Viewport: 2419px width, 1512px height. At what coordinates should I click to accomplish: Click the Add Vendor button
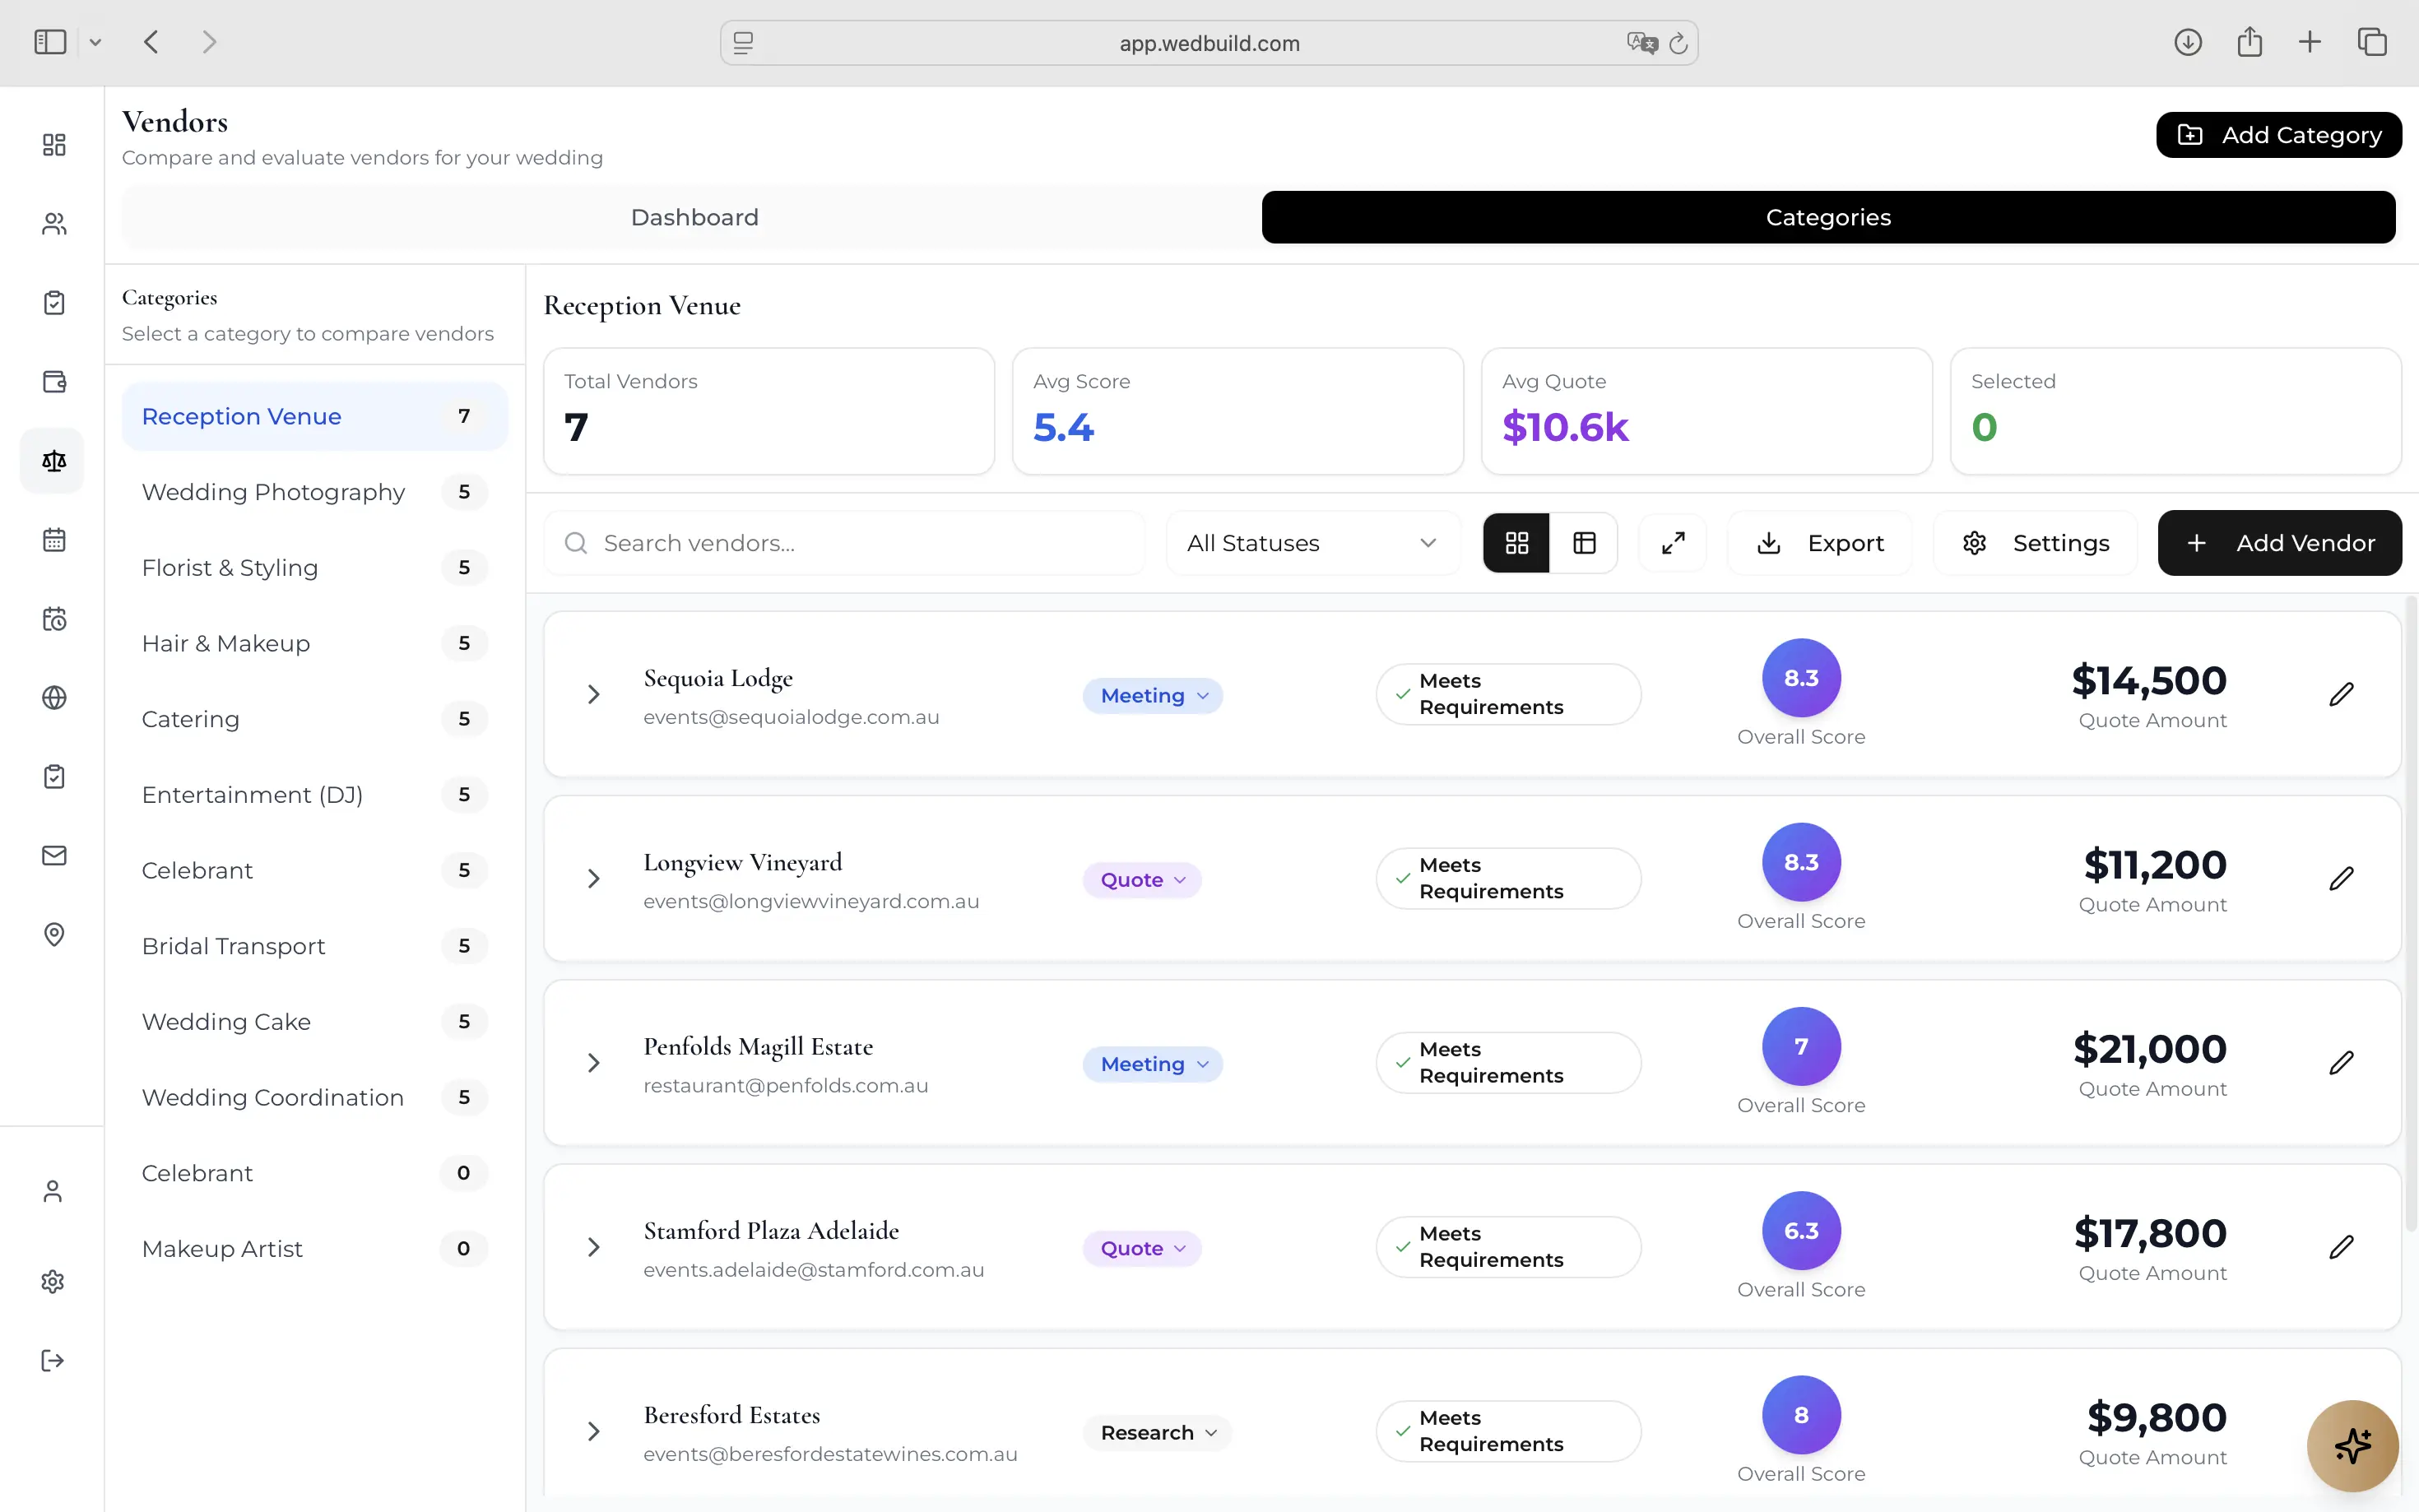(2279, 543)
